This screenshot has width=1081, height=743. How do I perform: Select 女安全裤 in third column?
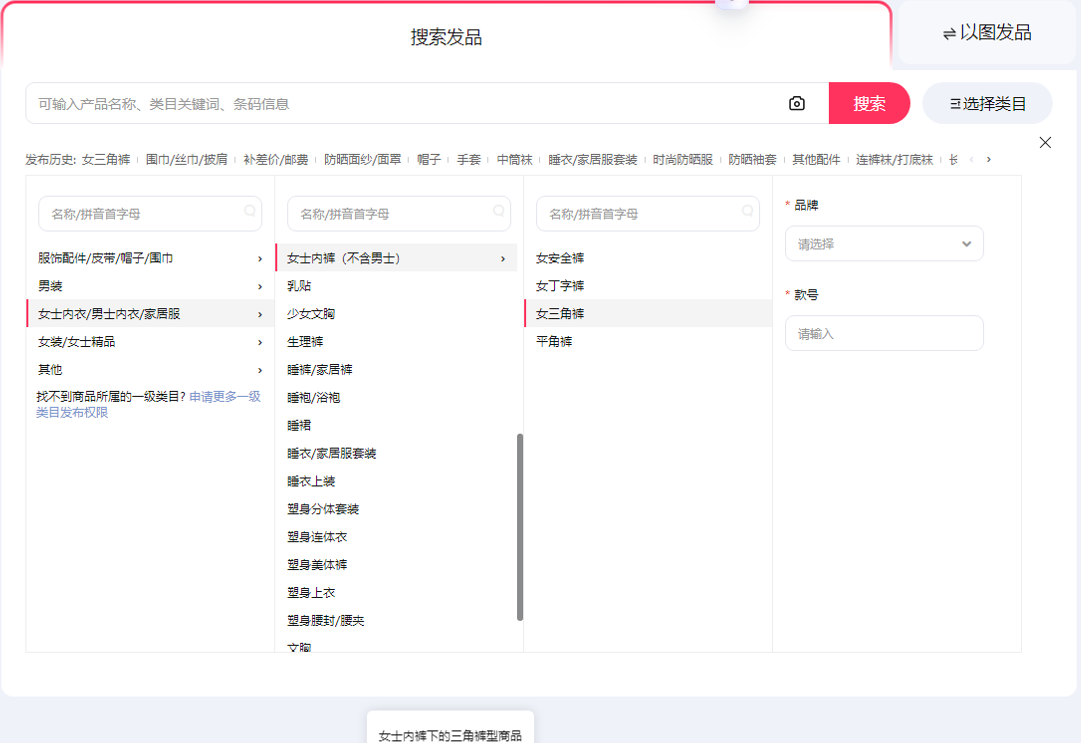(648, 258)
